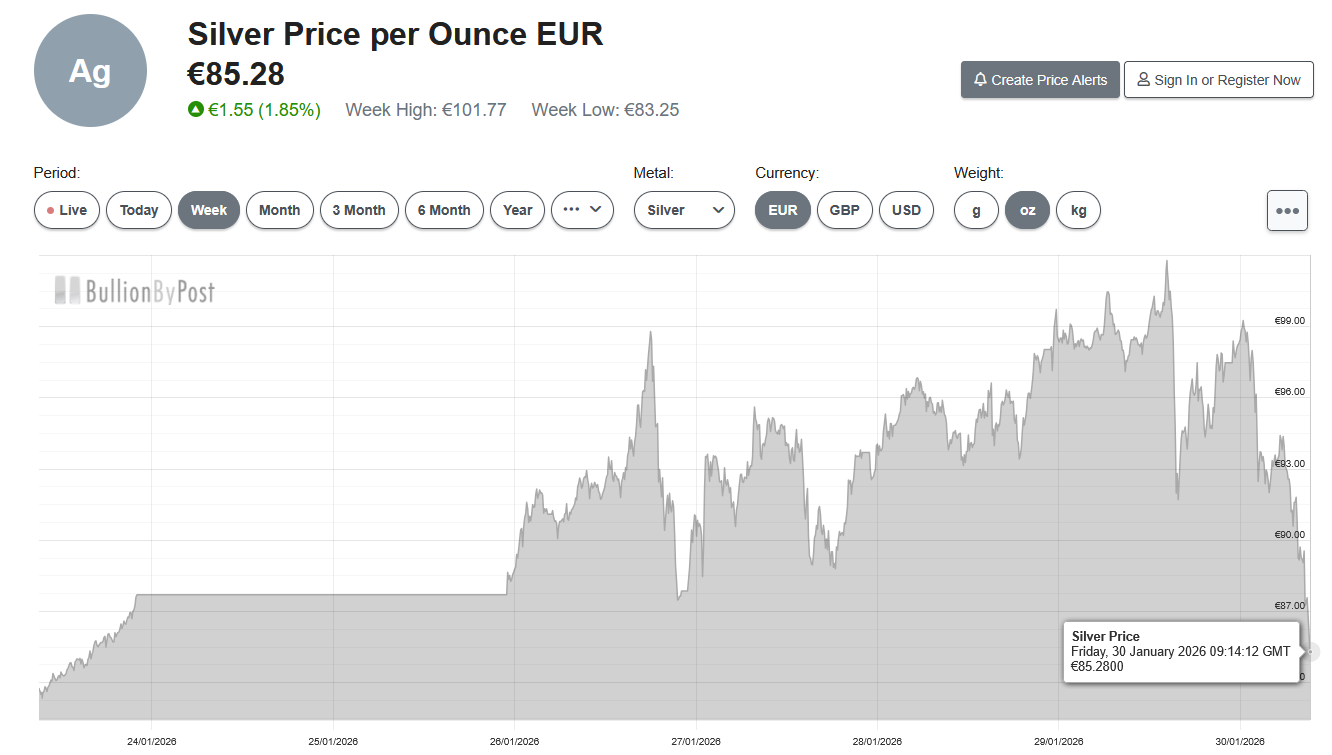Switch currency to USD
The width and height of the screenshot is (1332, 755).
[x=906, y=210]
